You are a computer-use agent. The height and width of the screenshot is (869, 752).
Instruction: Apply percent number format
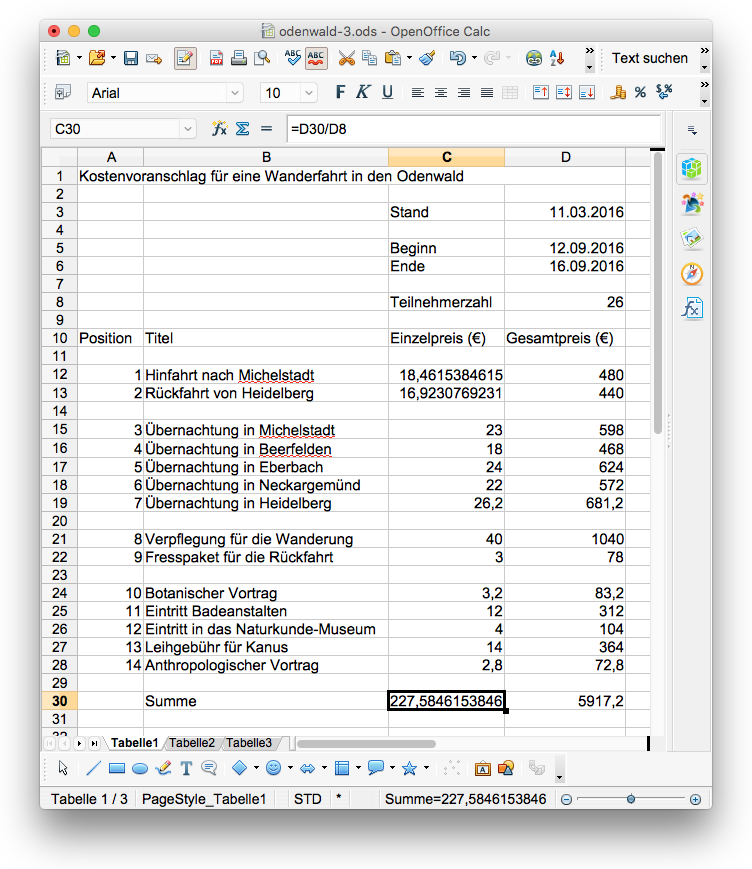(641, 93)
